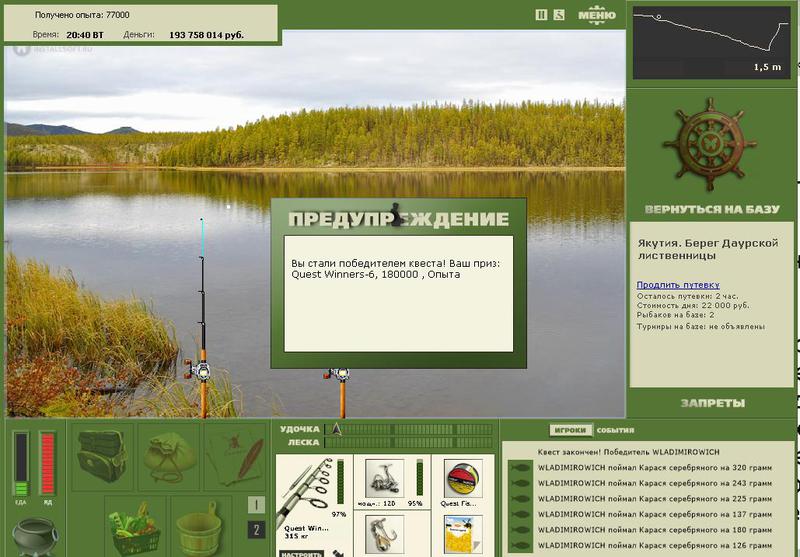Viewport: 800px width, 557px height.
Task: Open the ЗАПРЕТЫ restrictions panel
Action: coord(713,403)
